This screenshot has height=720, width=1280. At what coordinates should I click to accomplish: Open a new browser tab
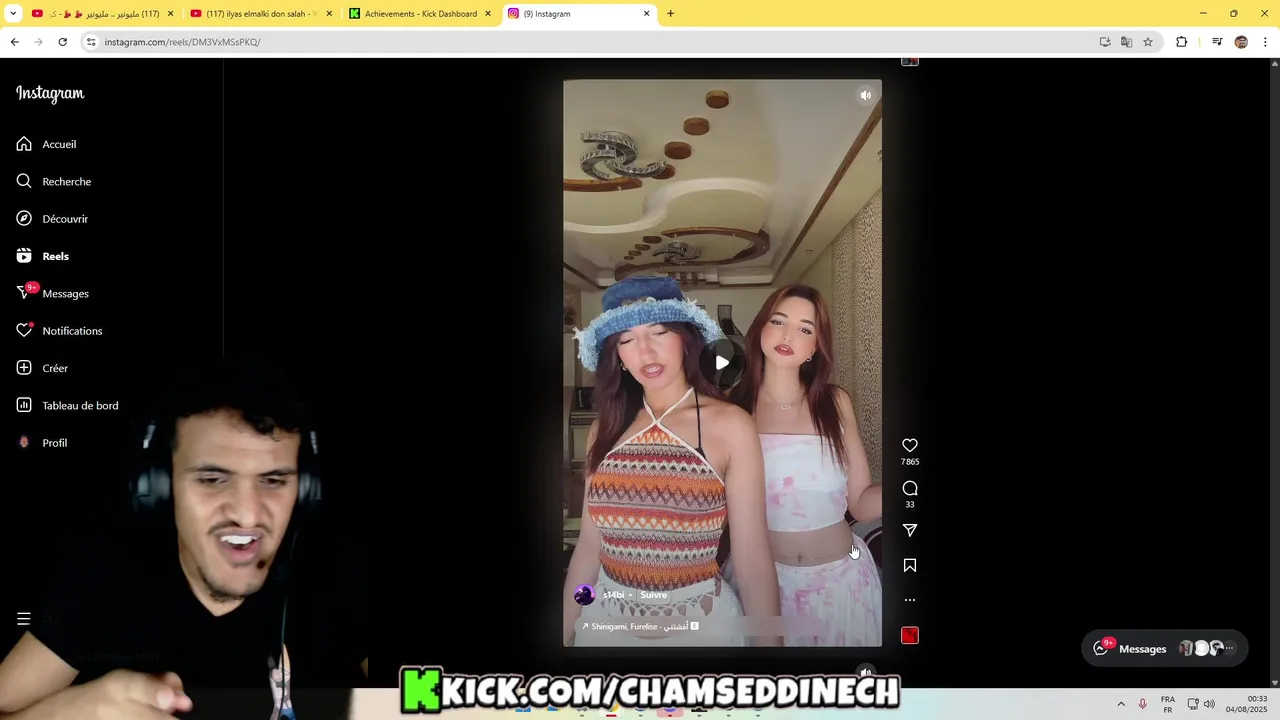670,14
